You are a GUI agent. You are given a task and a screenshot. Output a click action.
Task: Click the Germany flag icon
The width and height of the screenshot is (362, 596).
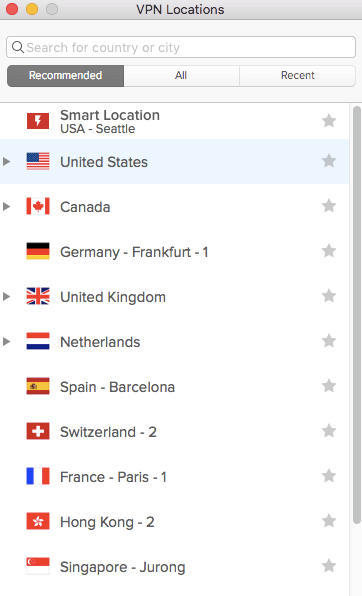(38, 251)
